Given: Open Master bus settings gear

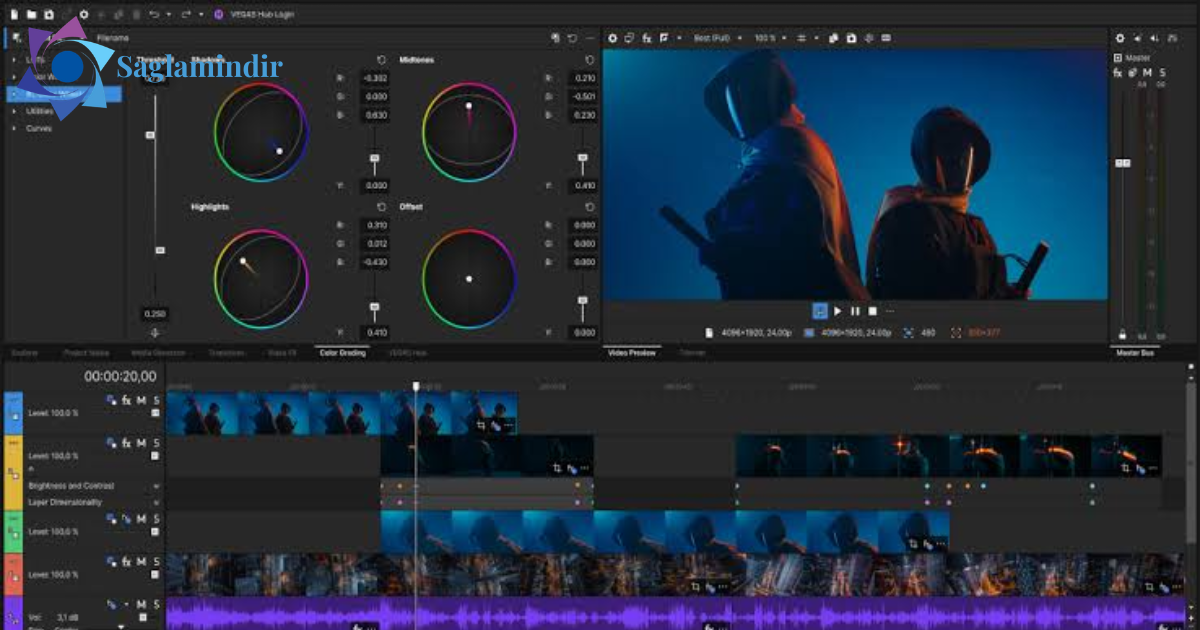Looking at the screenshot, I should coord(1120,38).
